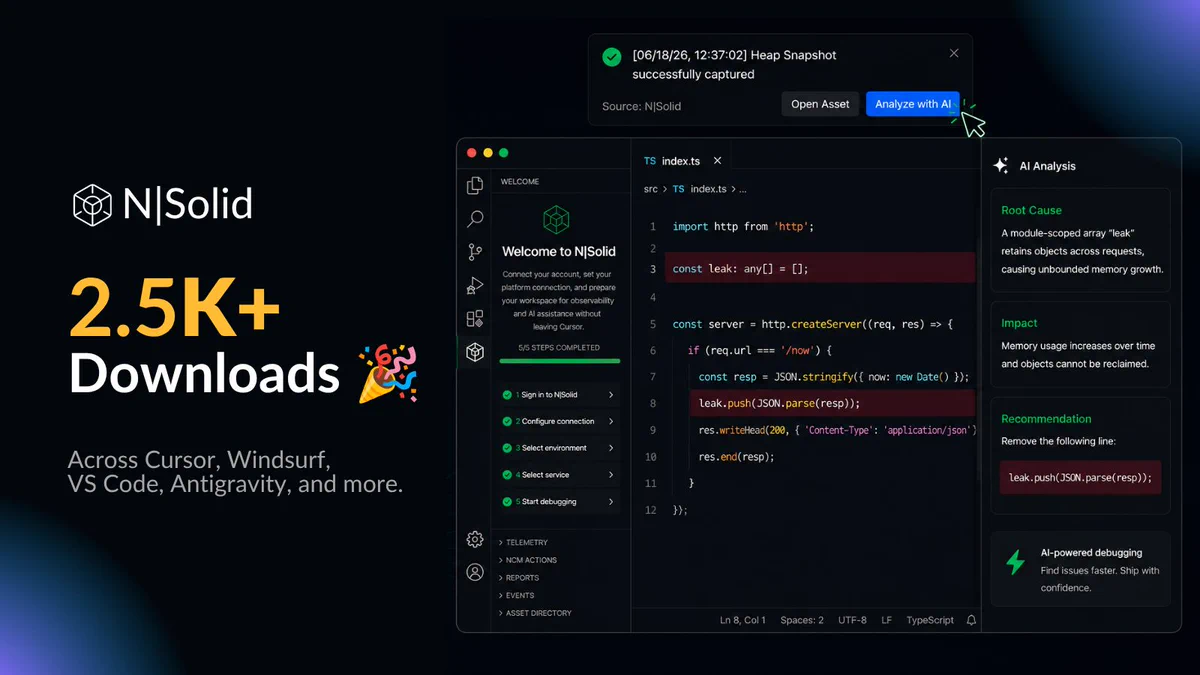Click the green check for Select environment

(507, 448)
